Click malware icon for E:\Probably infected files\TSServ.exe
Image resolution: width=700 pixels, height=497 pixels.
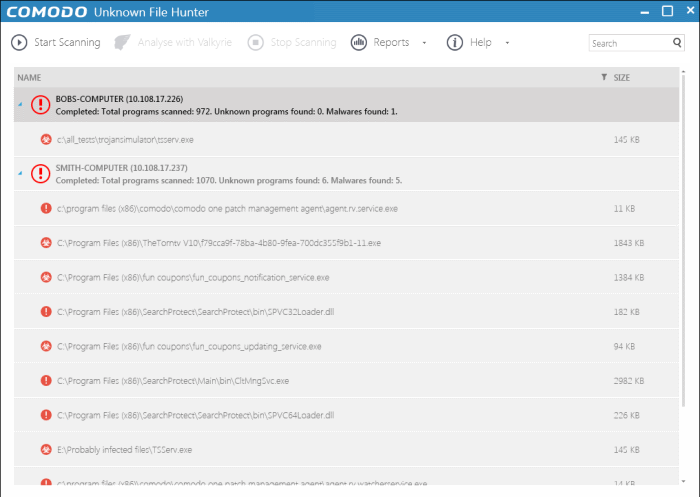(46, 449)
